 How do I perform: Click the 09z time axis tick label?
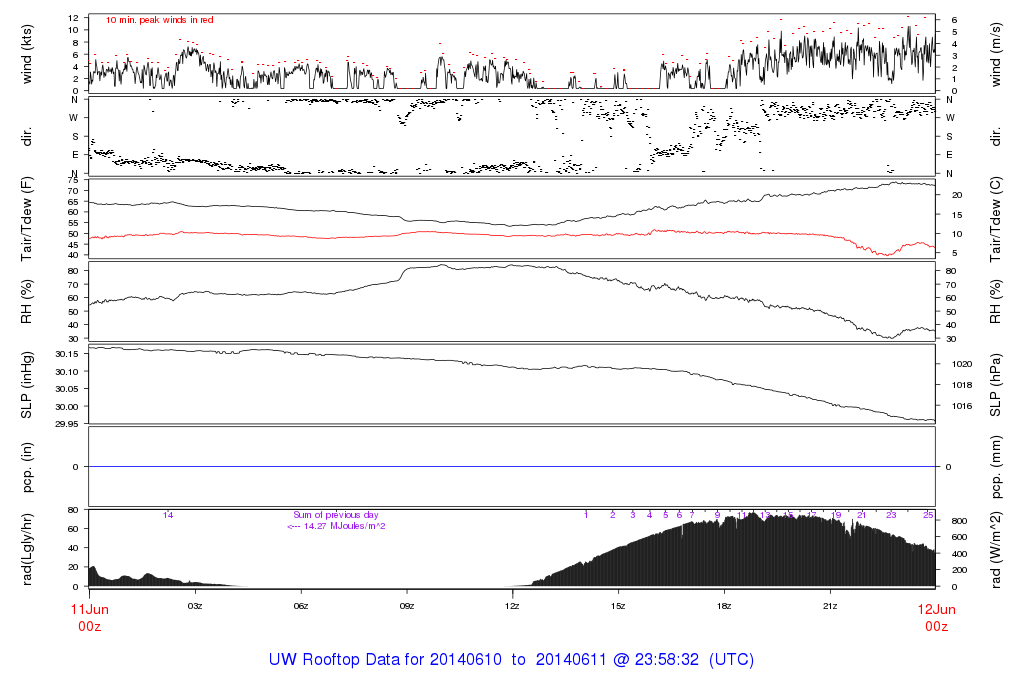coord(406,606)
